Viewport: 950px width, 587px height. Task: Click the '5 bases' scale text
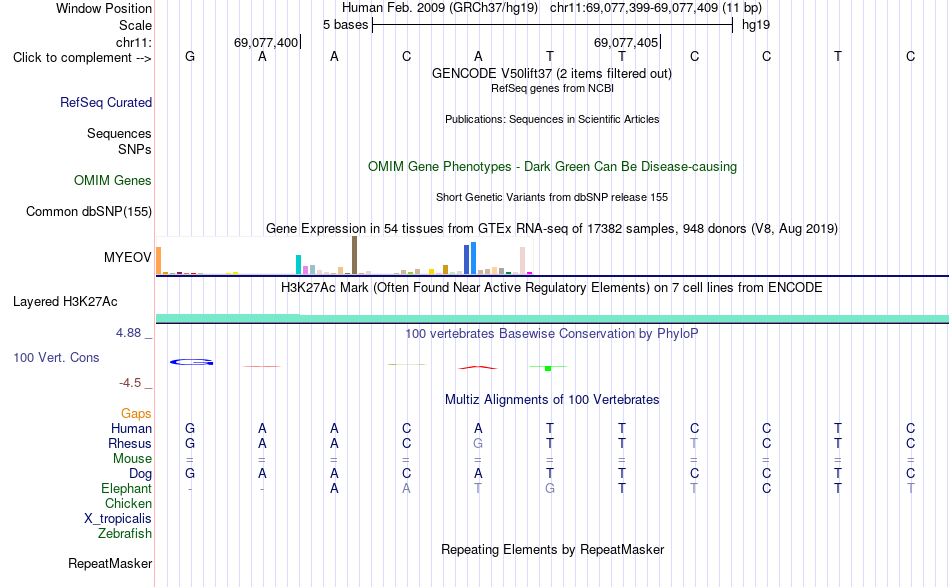point(345,25)
